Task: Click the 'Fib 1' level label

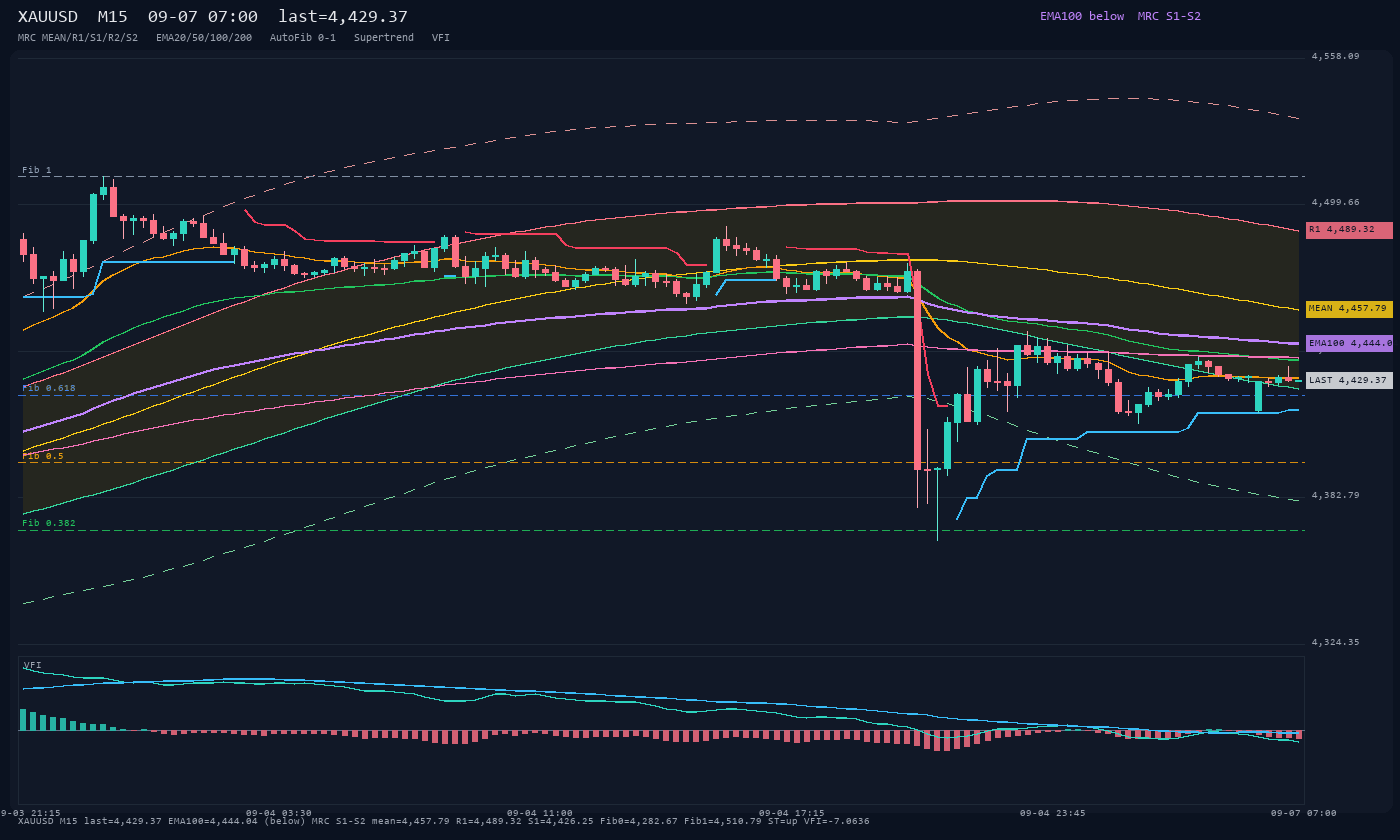Action: coord(37,170)
